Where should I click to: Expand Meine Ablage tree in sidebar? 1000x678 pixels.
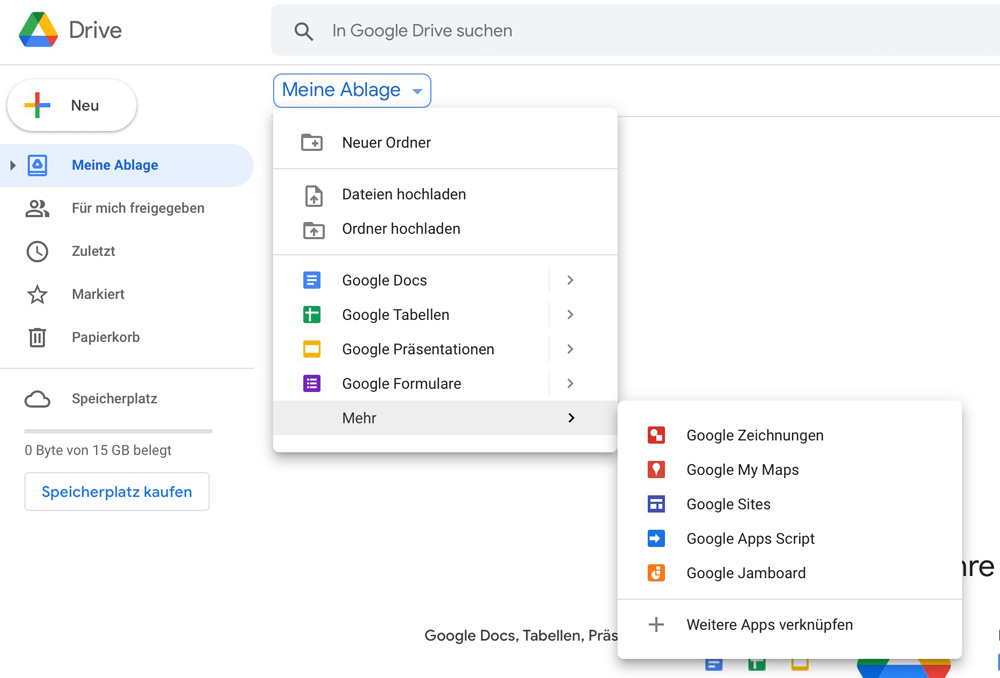(13, 165)
